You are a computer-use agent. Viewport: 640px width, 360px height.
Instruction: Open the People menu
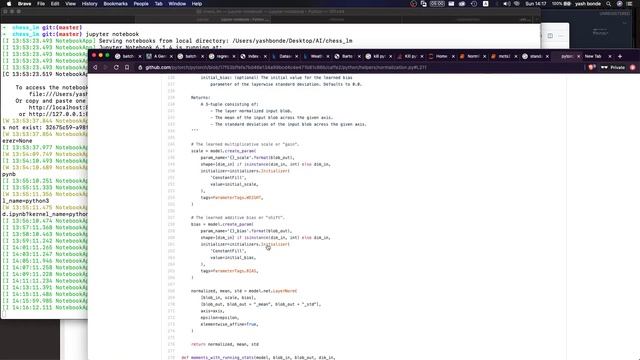pyautogui.click(x=141, y=4)
